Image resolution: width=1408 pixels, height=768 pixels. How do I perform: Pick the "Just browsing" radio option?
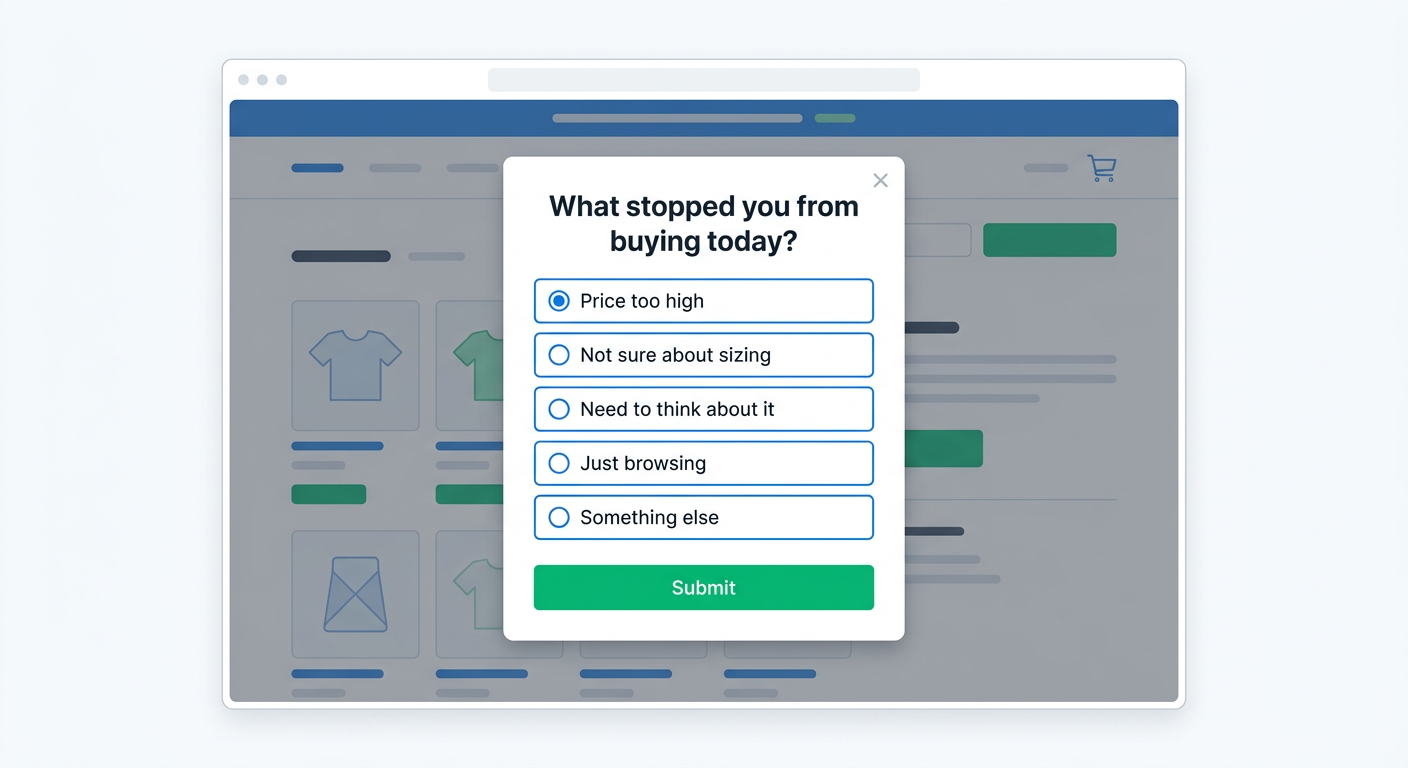(x=560, y=463)
